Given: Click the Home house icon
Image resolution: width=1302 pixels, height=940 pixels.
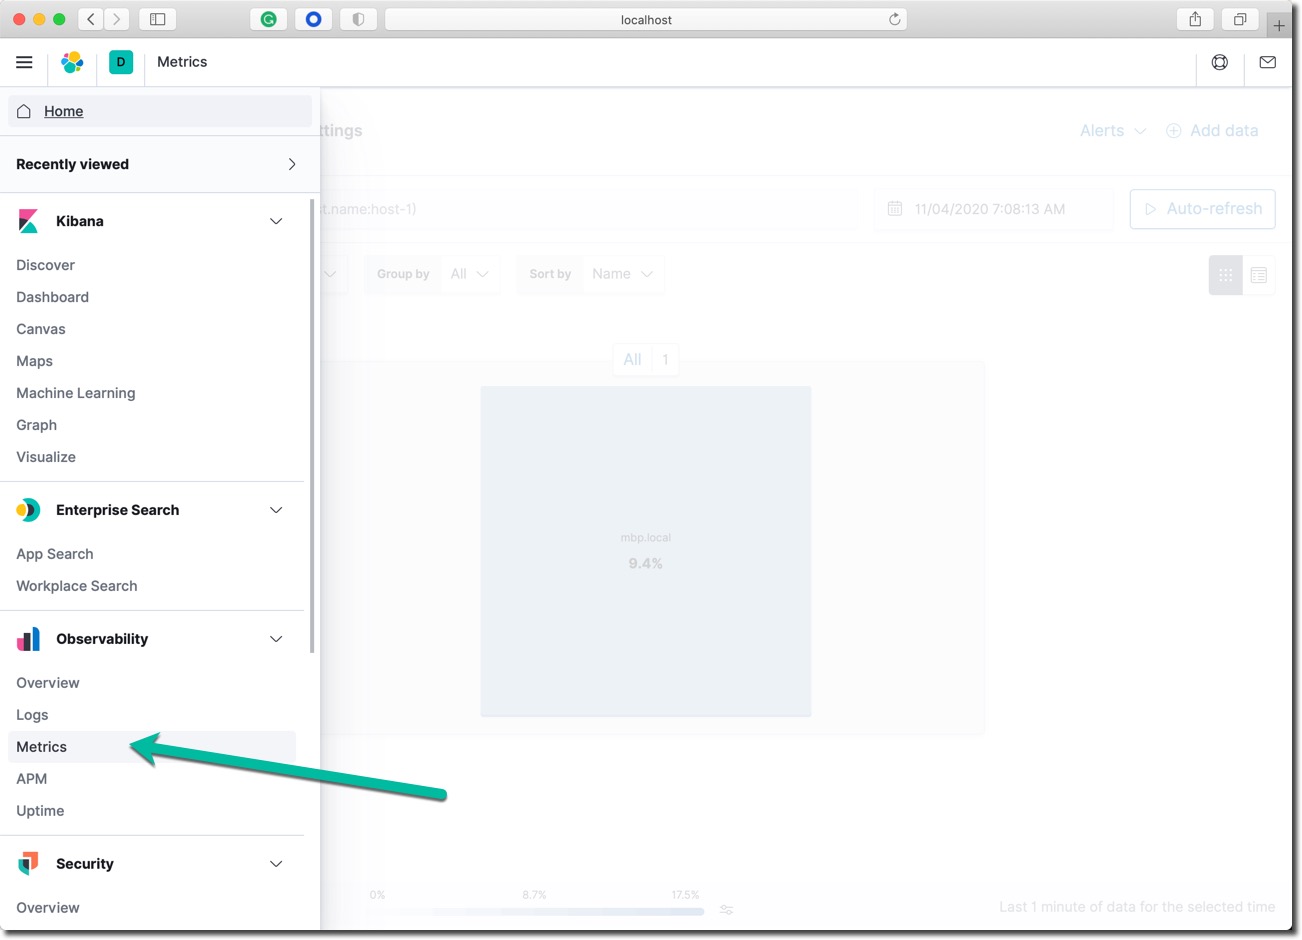Looking at the screenshot, I should coord(24,111).
